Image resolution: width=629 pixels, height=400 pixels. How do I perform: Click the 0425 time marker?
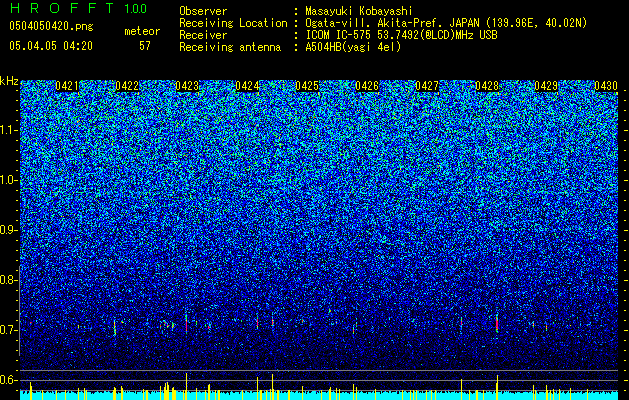click(307, 86)
